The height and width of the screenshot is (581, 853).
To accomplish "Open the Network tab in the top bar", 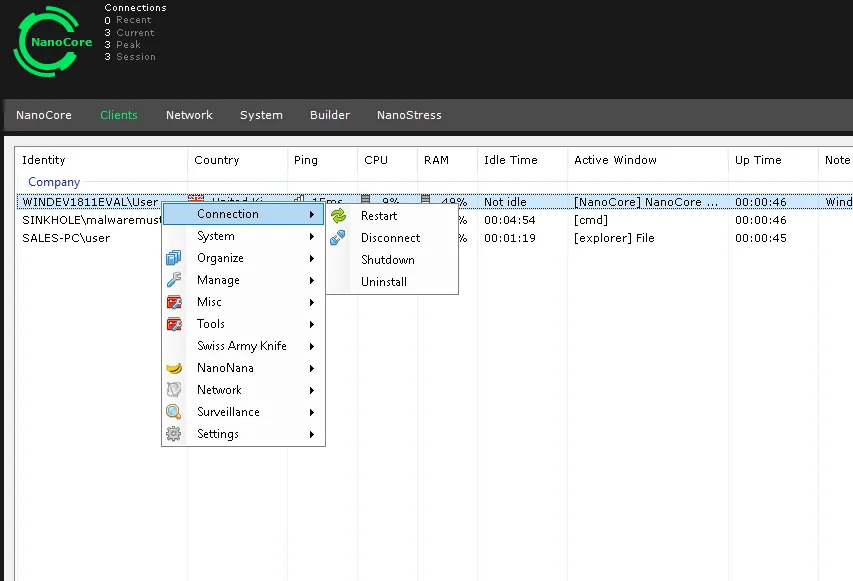I will click(x=189, y=115).
